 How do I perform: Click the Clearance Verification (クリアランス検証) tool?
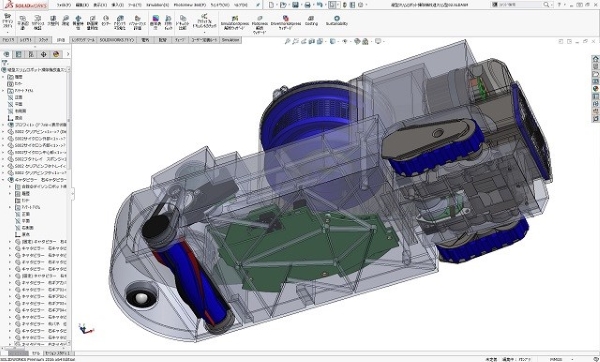[38, 22]
